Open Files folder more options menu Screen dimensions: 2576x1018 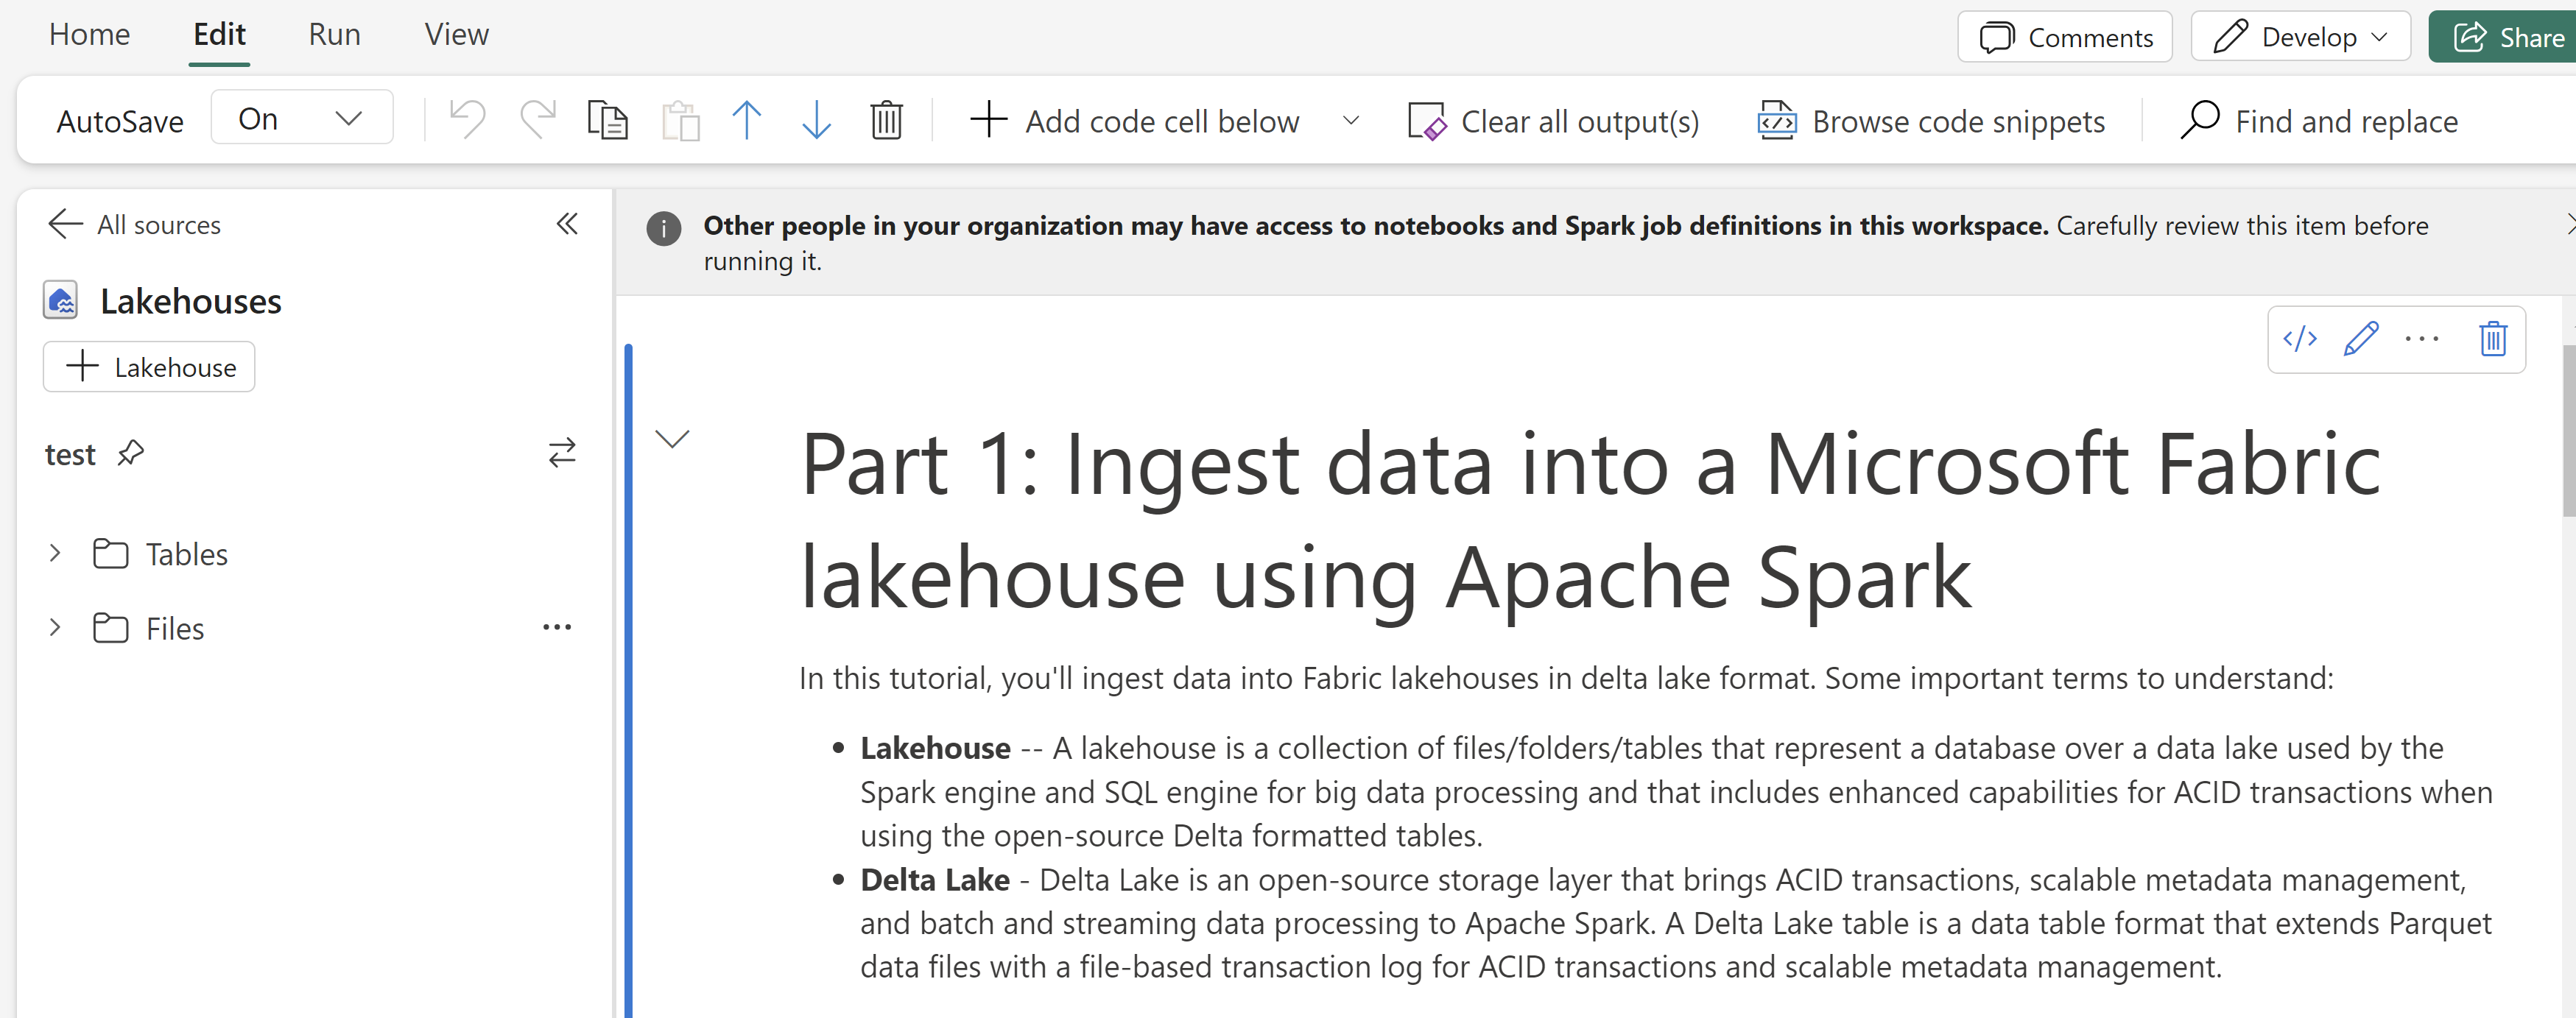557,627
